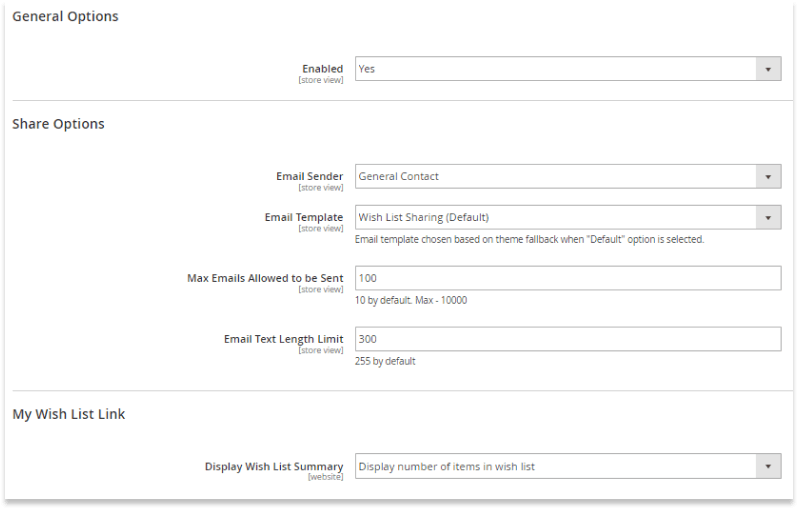Open the Enabled select showing Yes
The width and height of the screenshot is (798, 509).
(568, 69)
